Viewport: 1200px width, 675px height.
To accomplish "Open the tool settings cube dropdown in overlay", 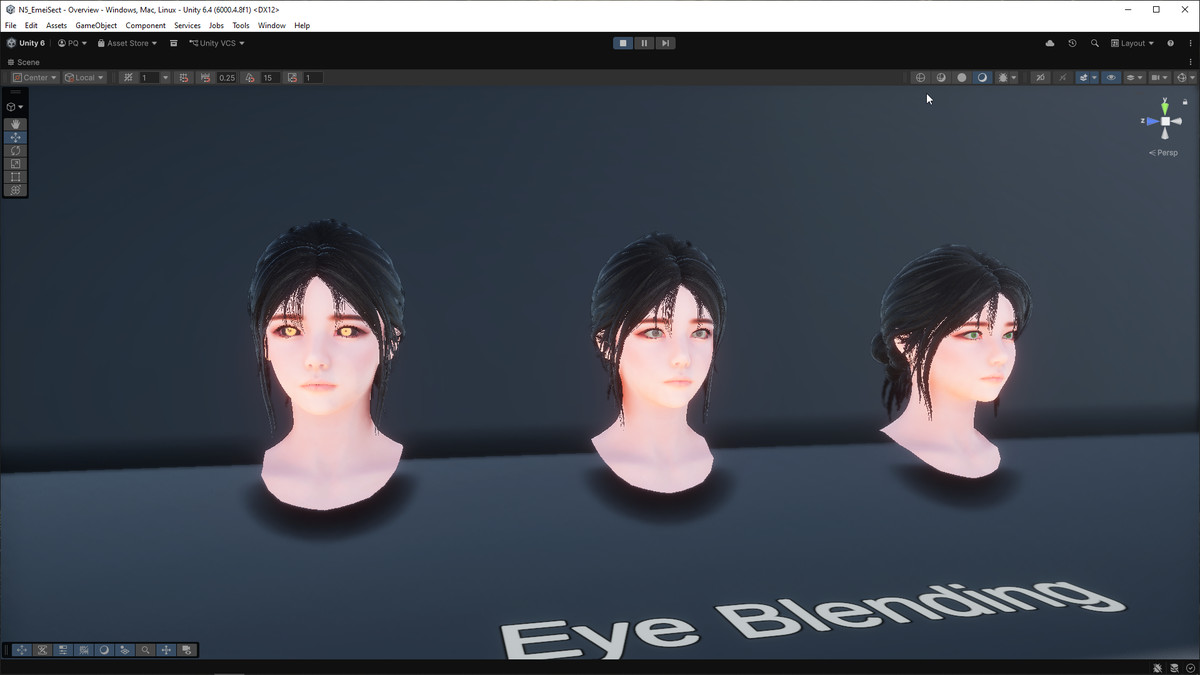I will pyautogui.click(x=15, y=106).
